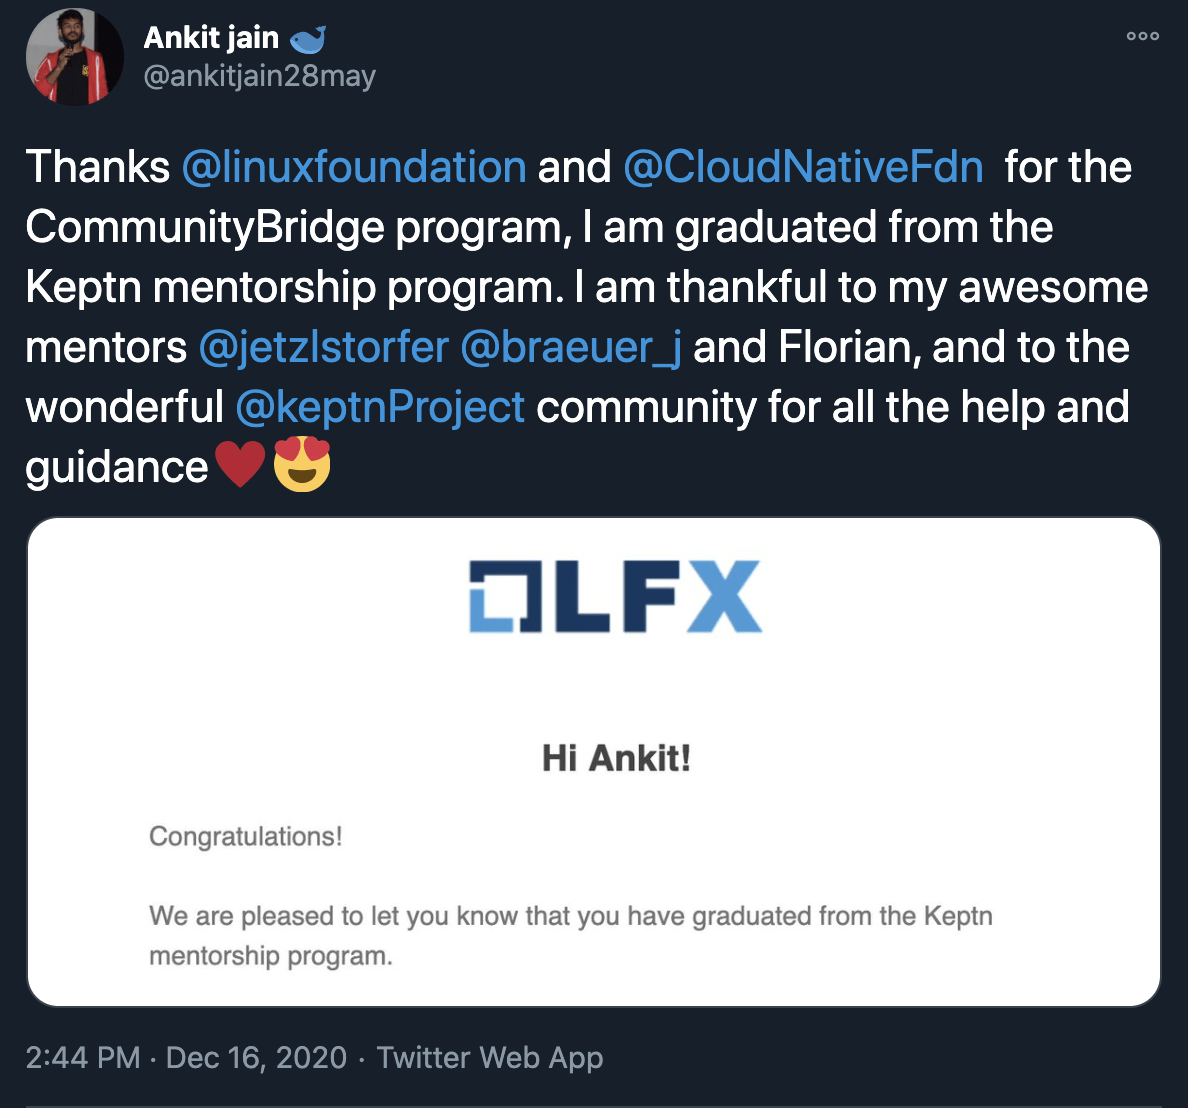Select the 'Hi Ankit!' greeting text

(x=614, y=757)
